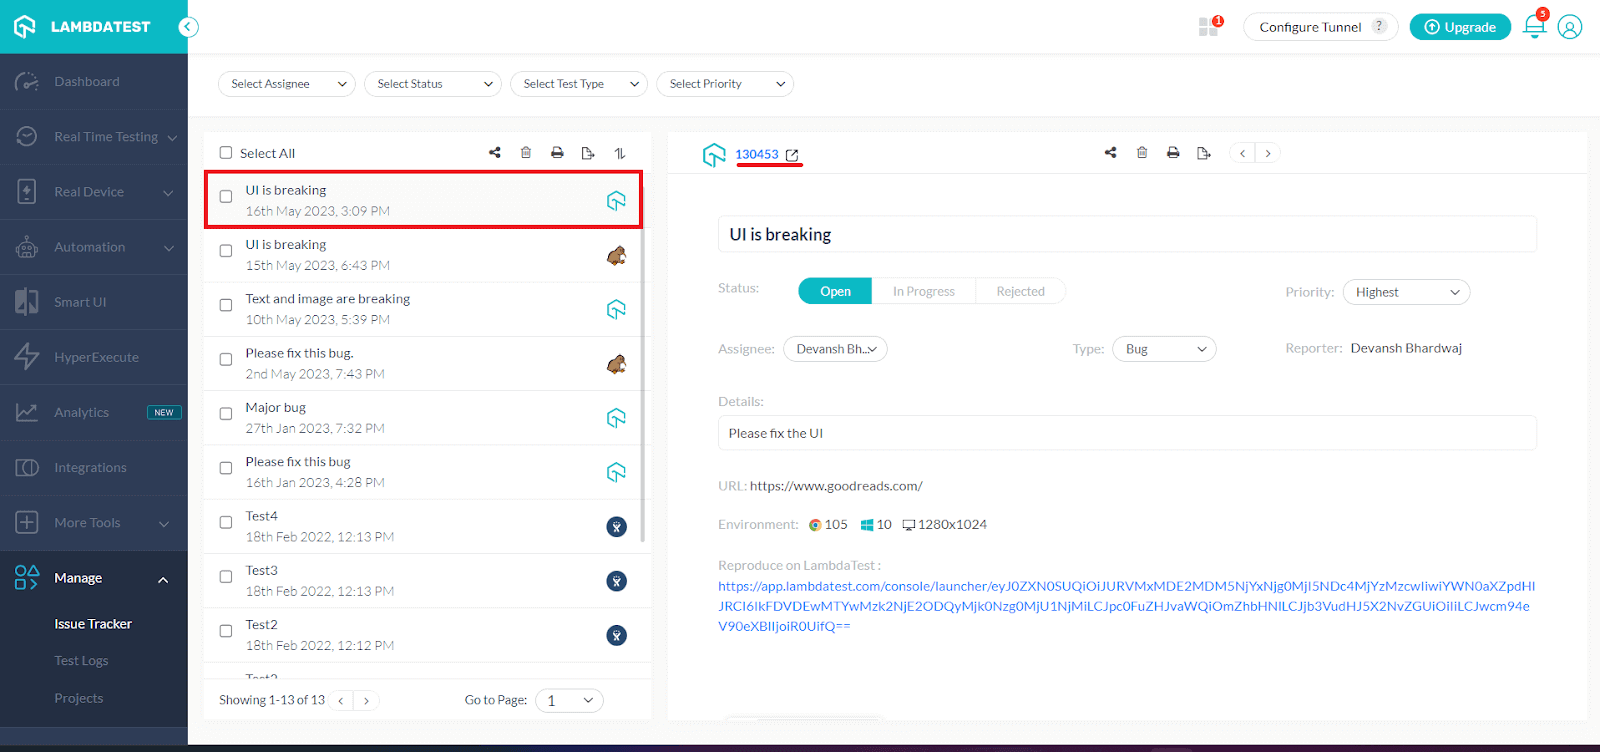
Task: Open the Go to Page dropdown
Action: pyautogui.click(x=570, y=701)
